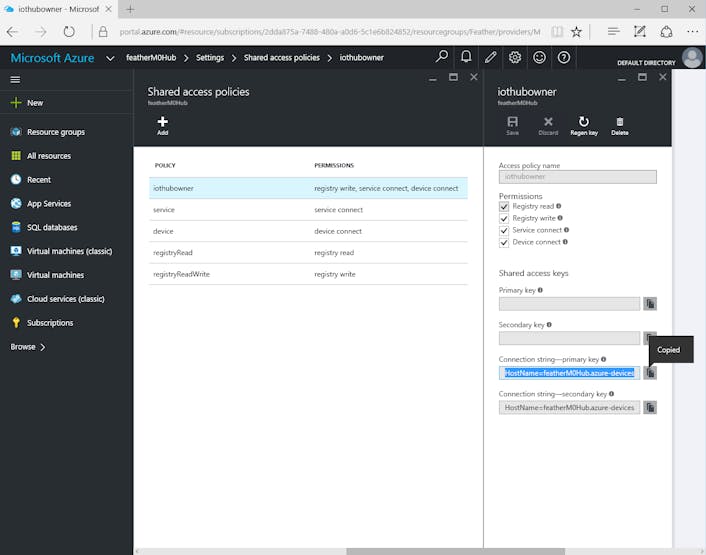Click the Regen key icon

(584, 122)
